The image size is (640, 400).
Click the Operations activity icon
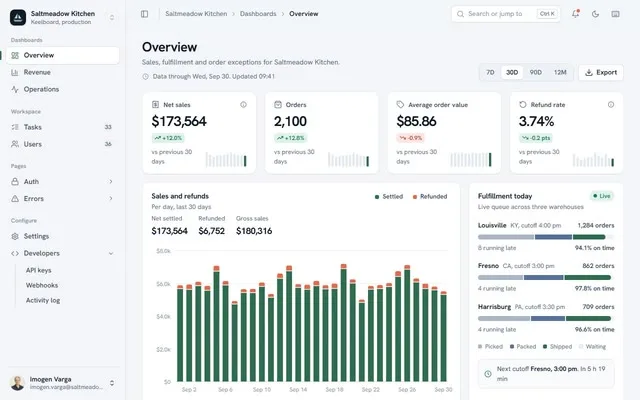(15, 89)
